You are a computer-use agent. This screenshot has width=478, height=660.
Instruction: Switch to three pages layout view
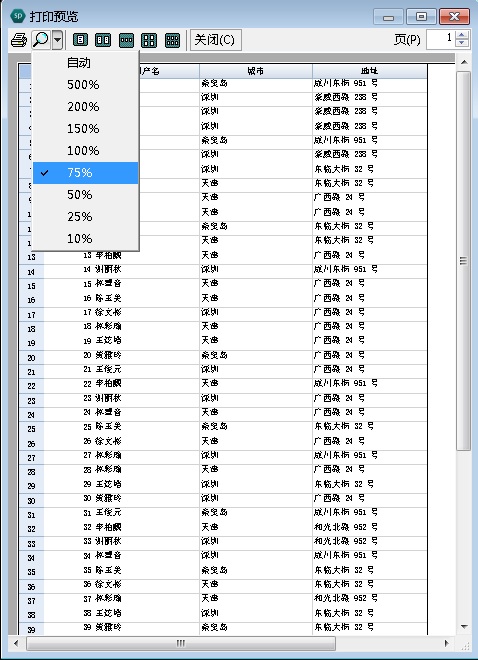126,40
